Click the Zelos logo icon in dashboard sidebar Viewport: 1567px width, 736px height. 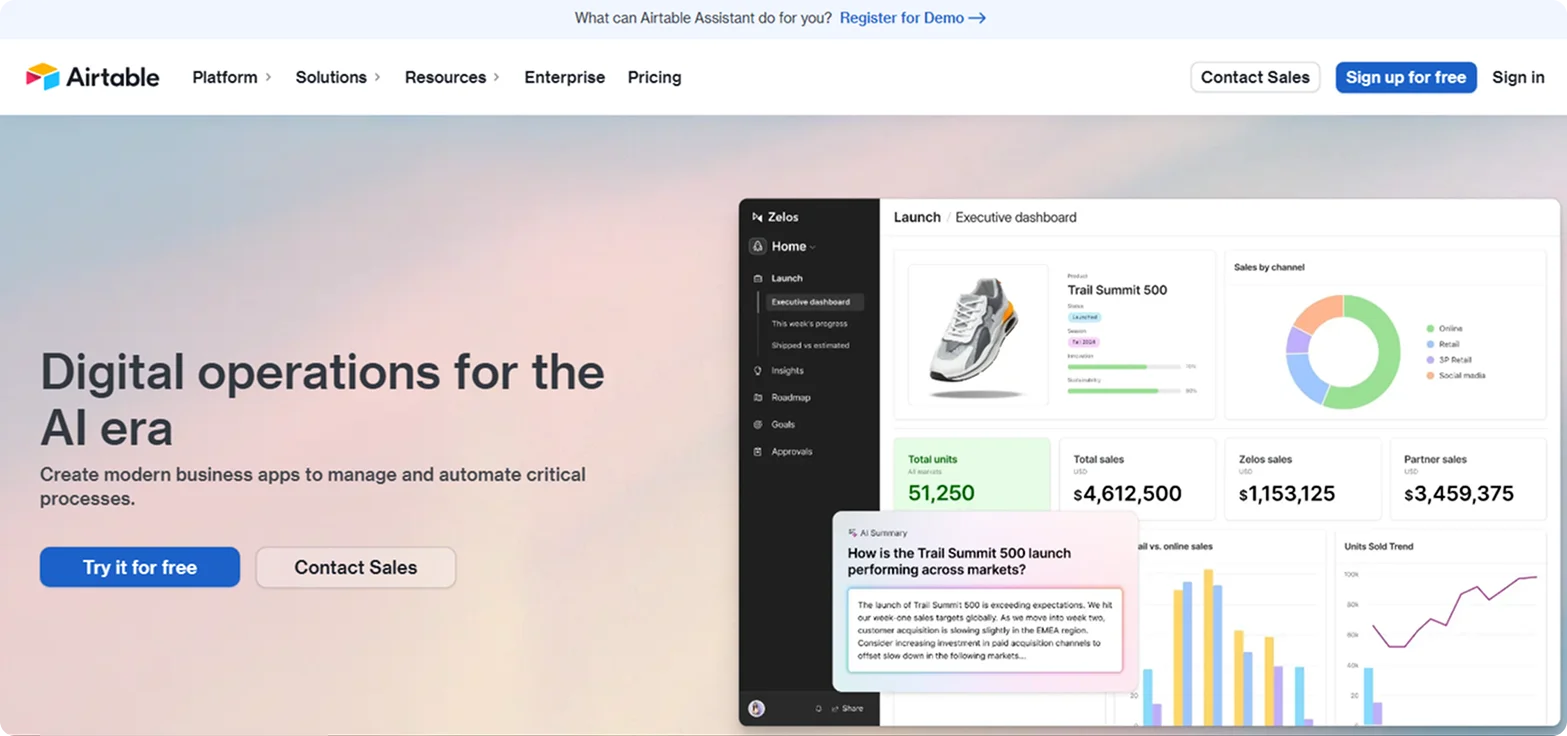click(x=757, y=217)
